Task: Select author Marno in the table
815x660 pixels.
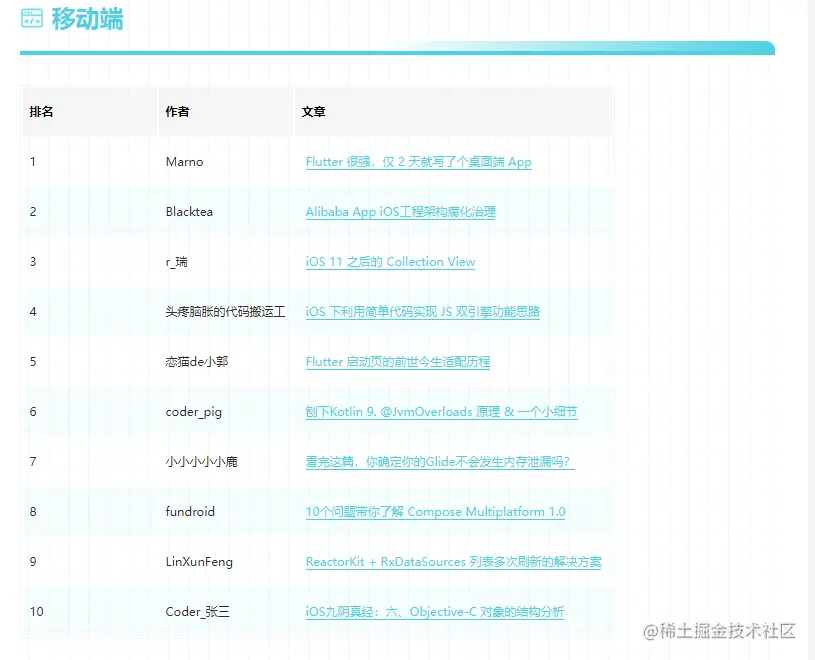Action: point(184,161)
